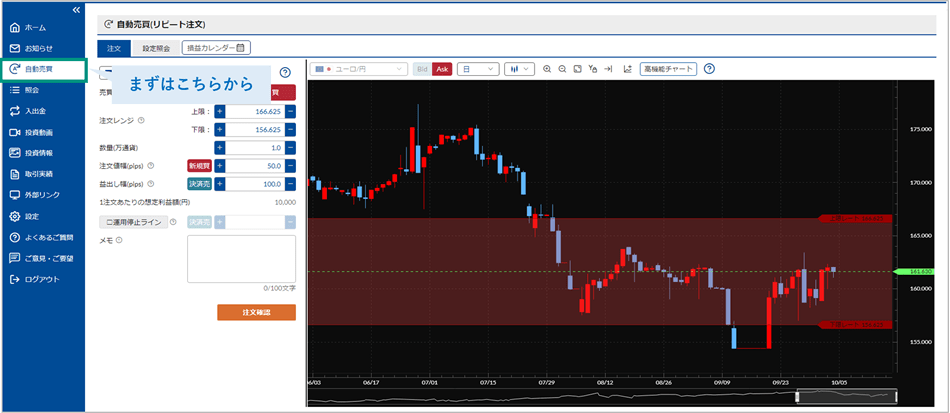Open 設定 gear in the sidebar
950x413 pixels.
(15, 216)
